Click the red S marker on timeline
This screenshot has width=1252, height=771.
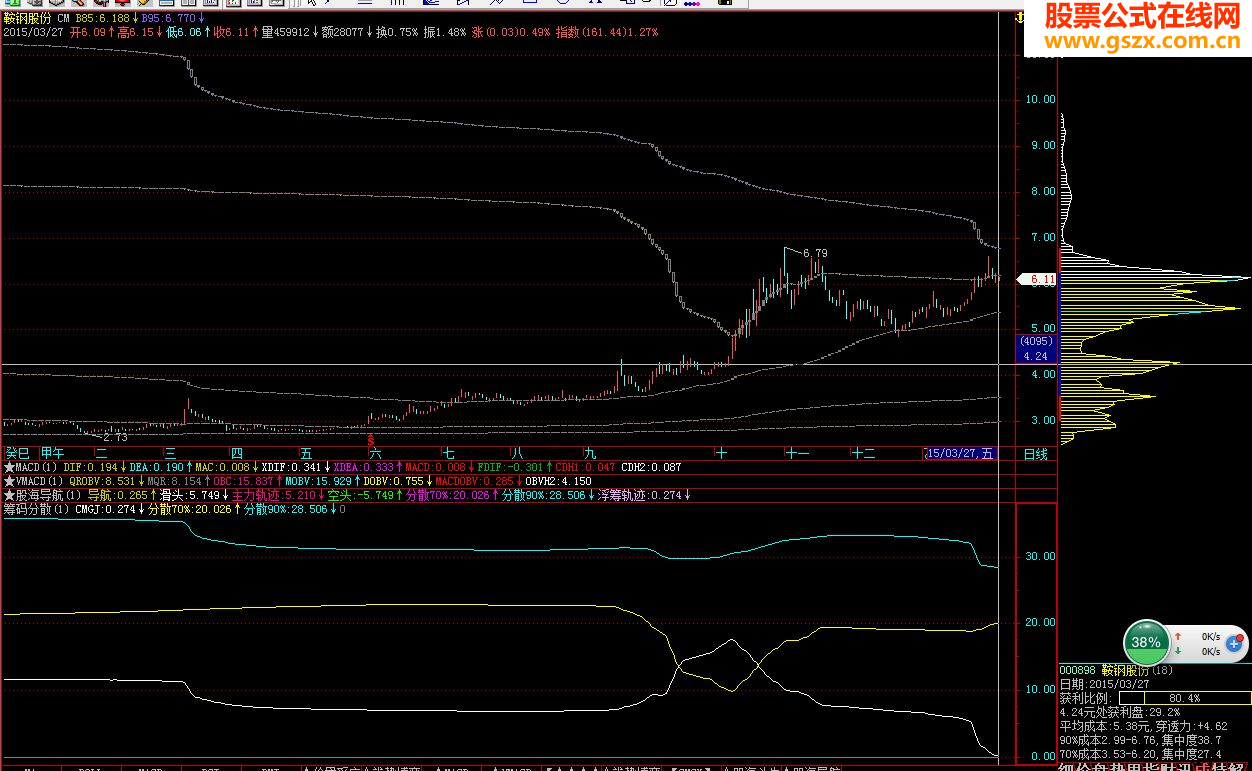372,440
